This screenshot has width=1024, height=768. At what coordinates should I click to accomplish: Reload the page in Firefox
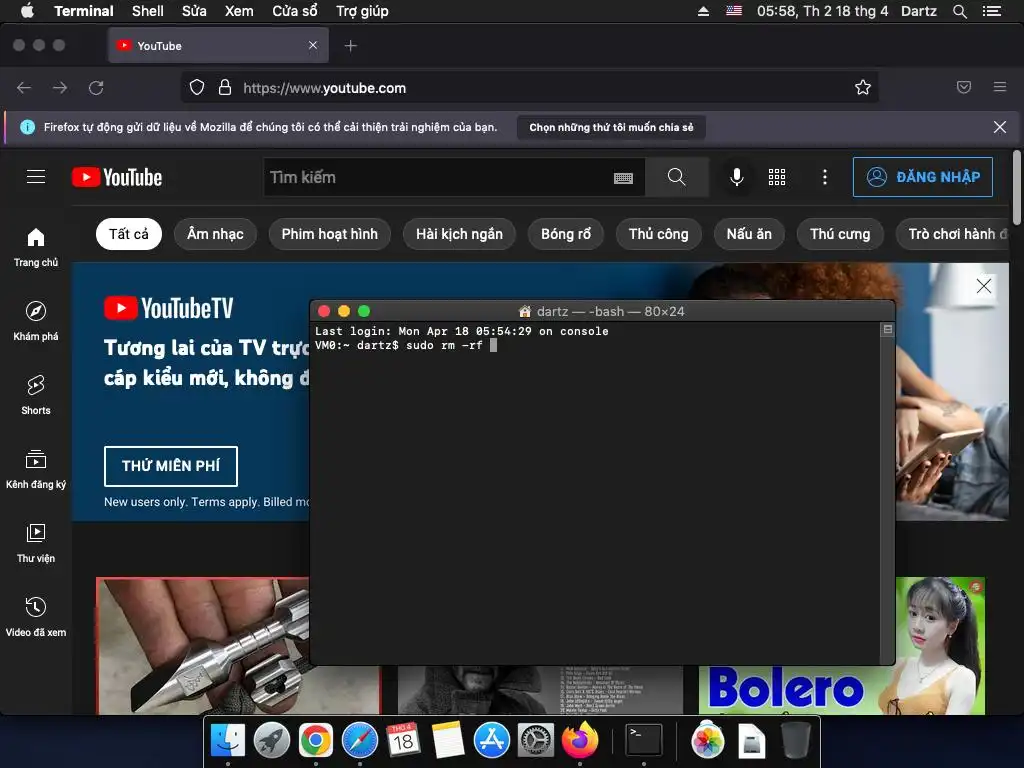click(x=96, y=88)
